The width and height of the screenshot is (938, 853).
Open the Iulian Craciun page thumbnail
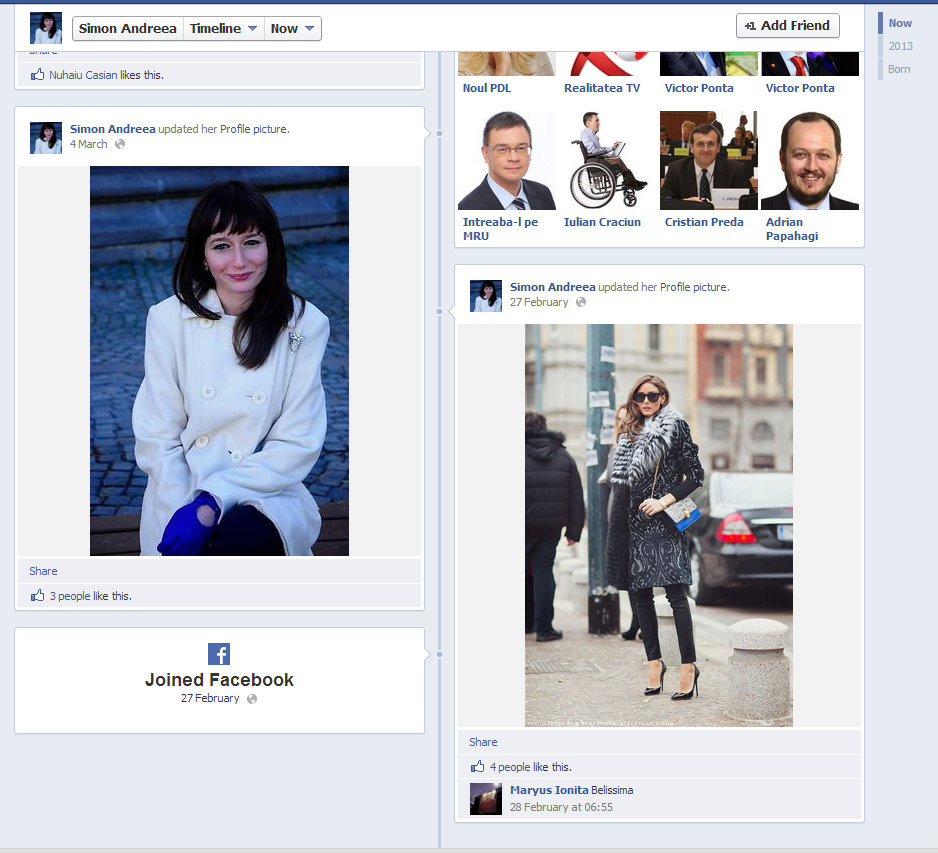tap(607, 160)
